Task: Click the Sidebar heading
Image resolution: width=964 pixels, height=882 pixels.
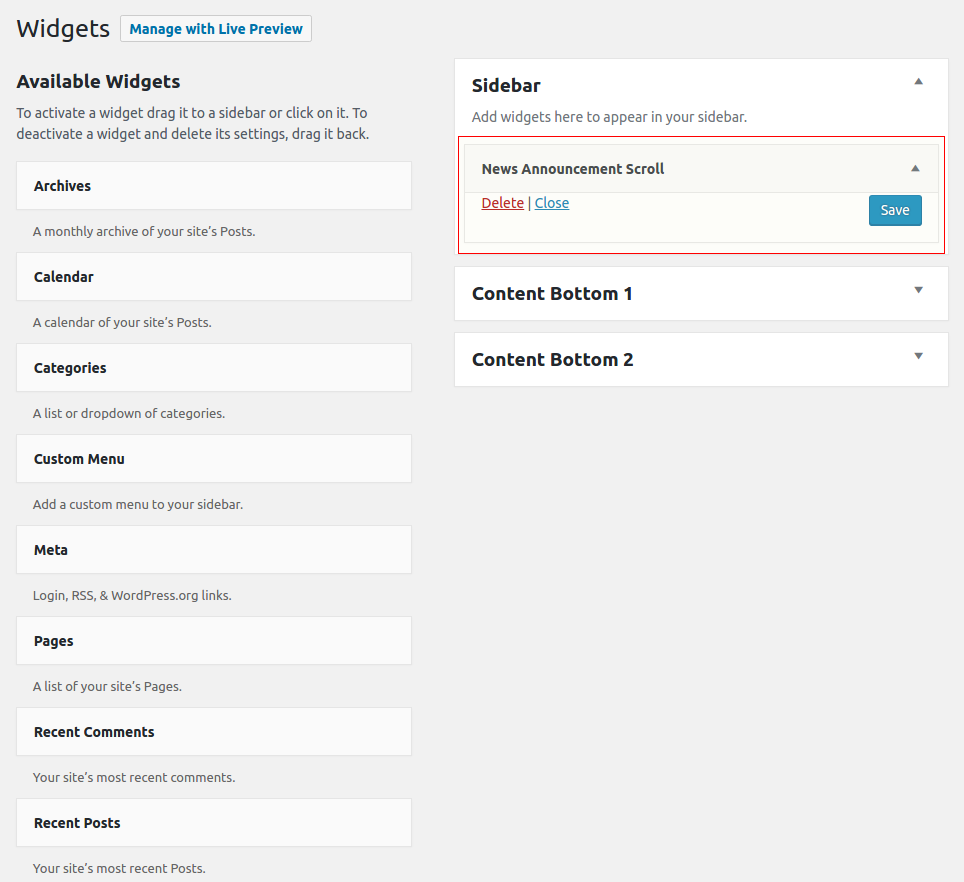Action: click(x=506, y=85)
